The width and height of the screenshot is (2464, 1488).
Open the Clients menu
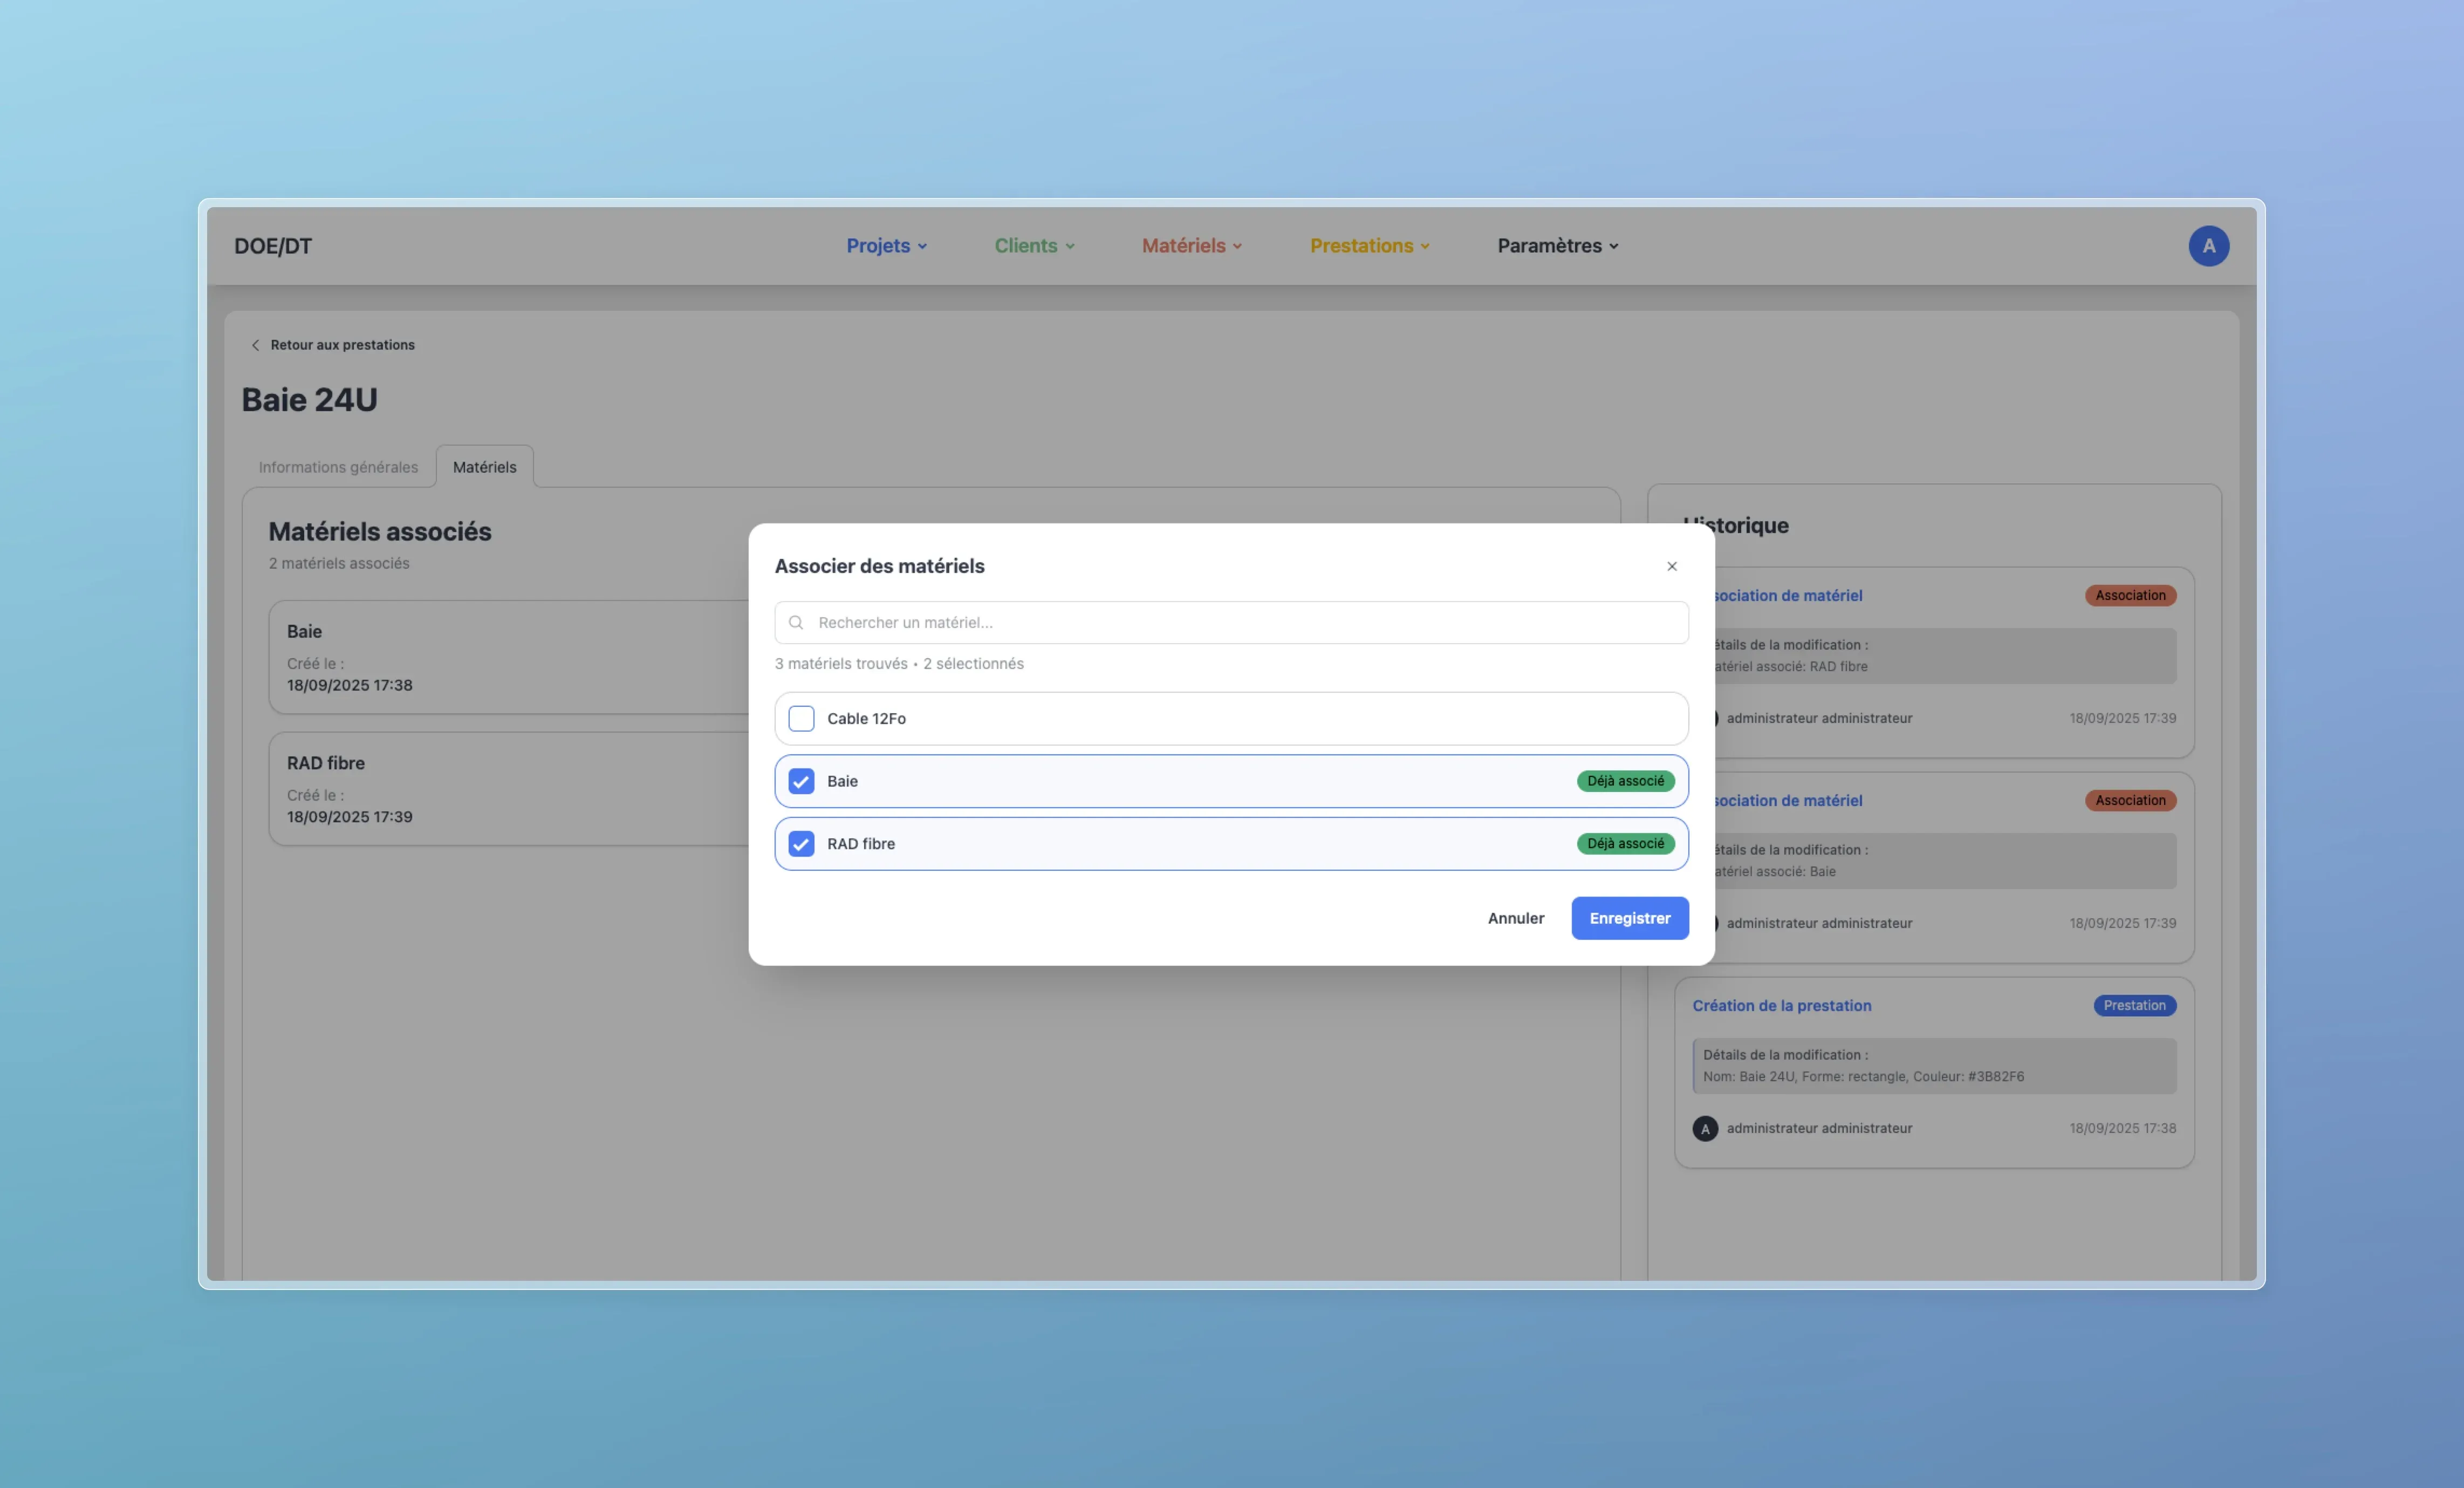coord(1034,246)
